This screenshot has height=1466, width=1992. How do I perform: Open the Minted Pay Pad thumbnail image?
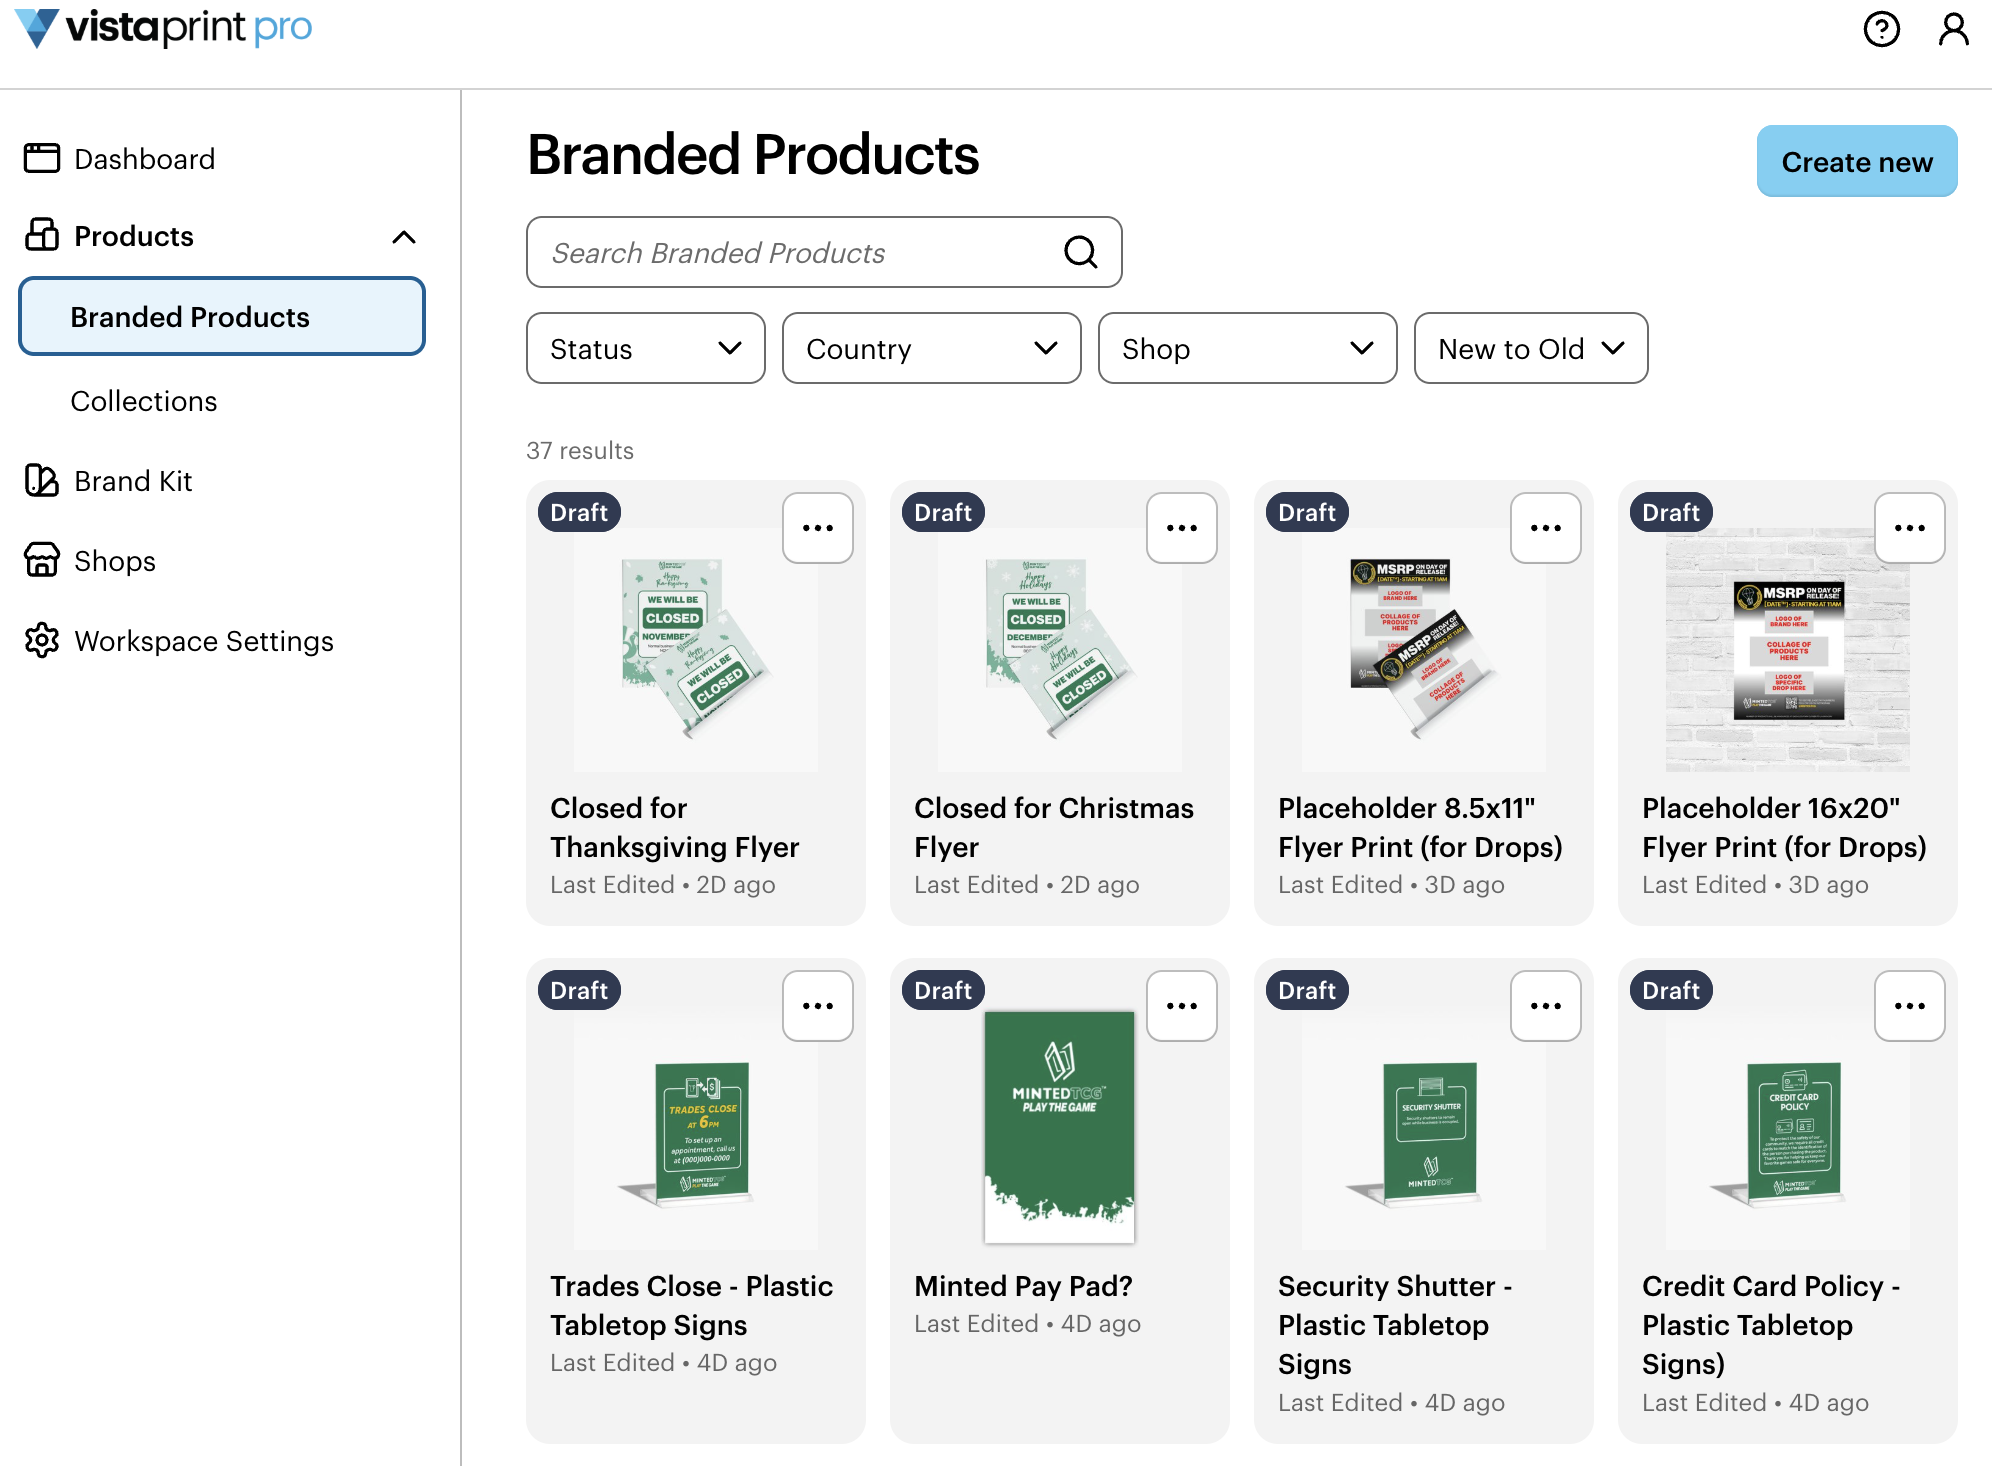(1060, 1128)
